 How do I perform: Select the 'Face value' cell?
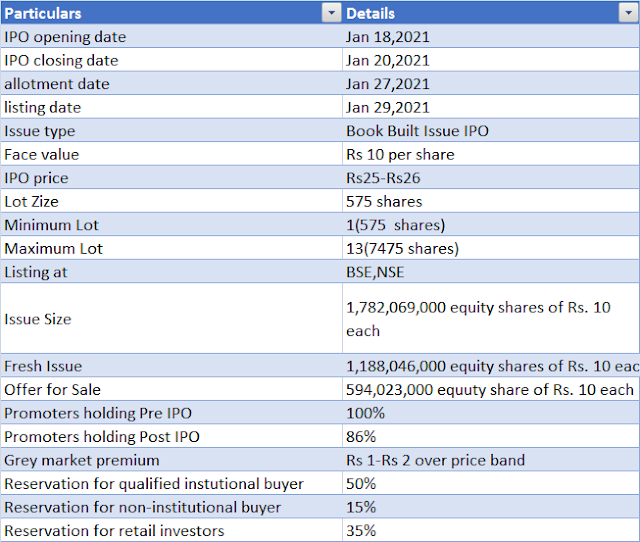coord(171,154)
